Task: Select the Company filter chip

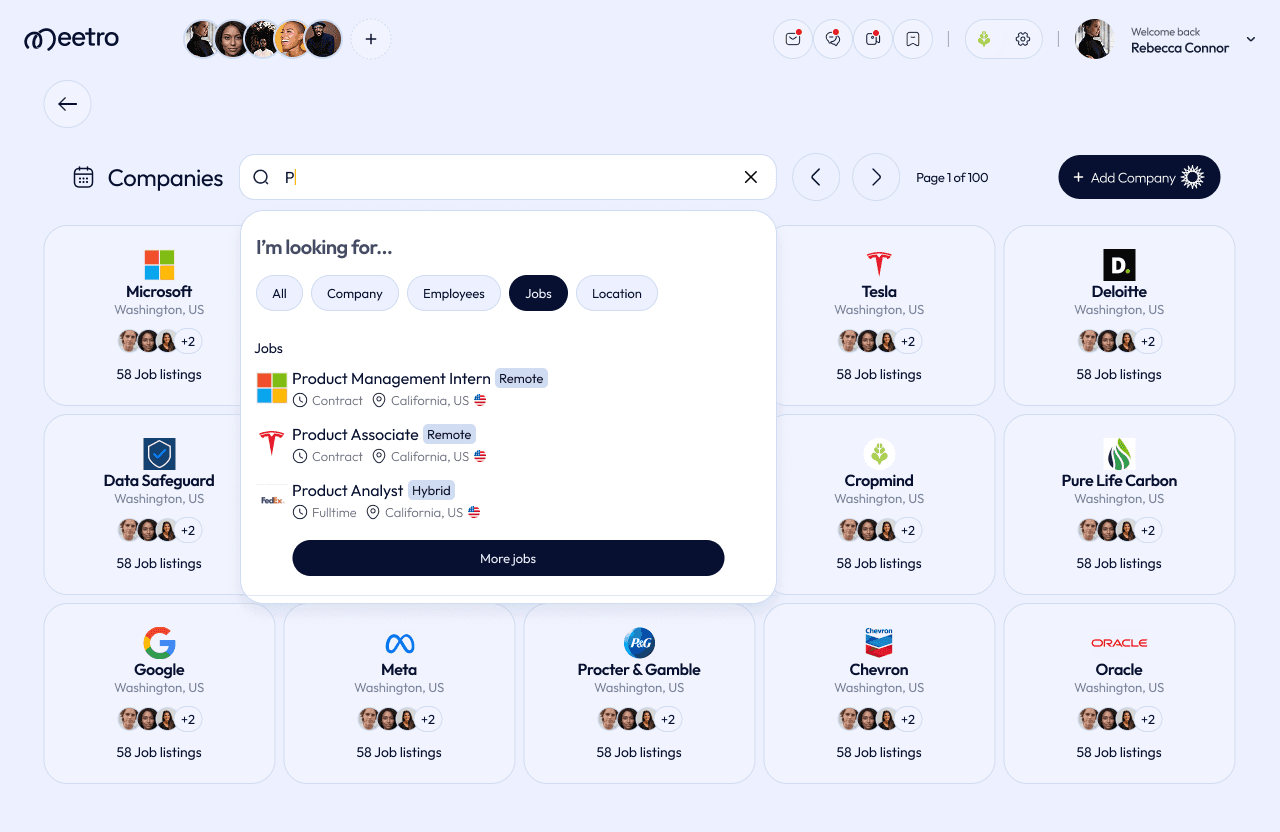Action: point(355,293)
